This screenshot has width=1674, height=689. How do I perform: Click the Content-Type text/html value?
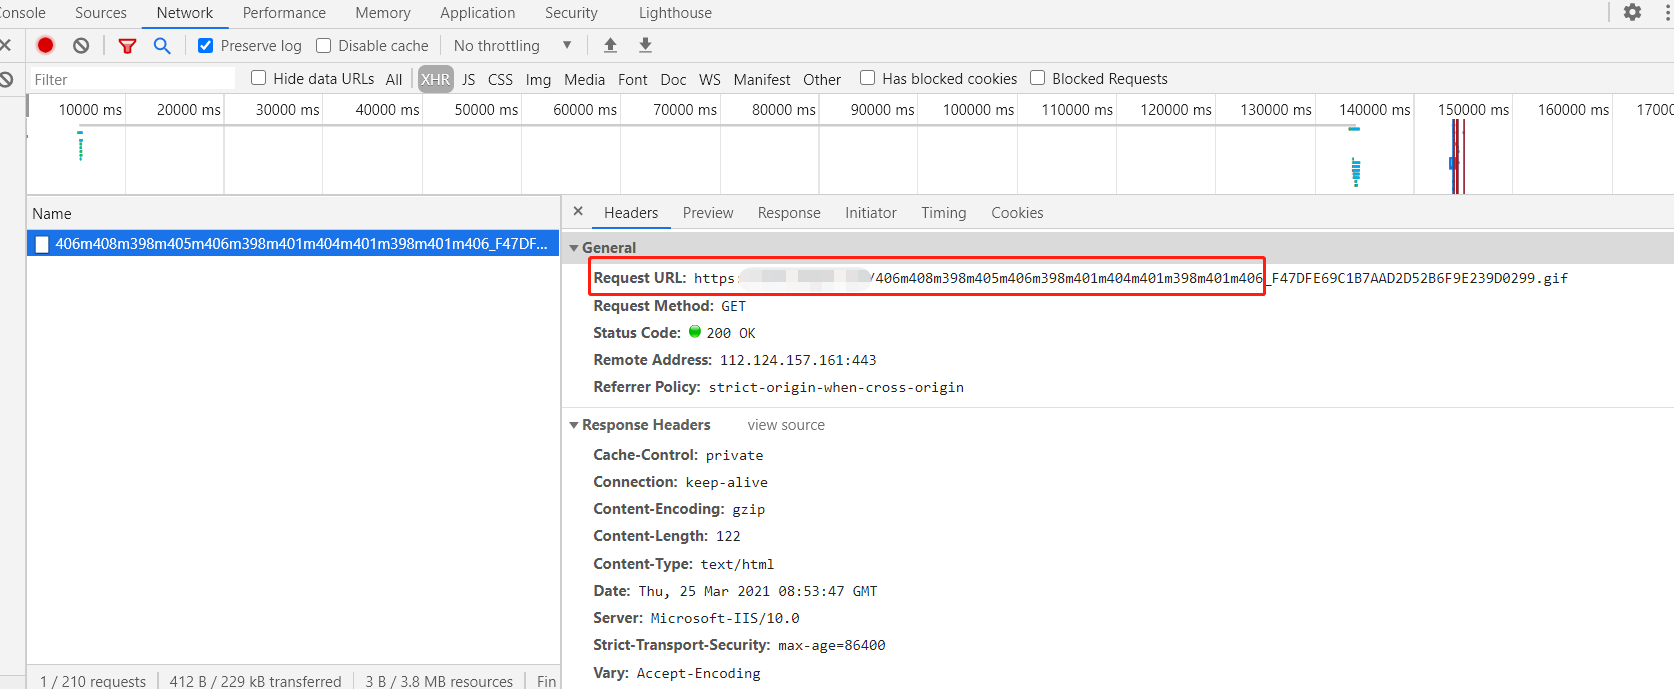click(737, 564)
